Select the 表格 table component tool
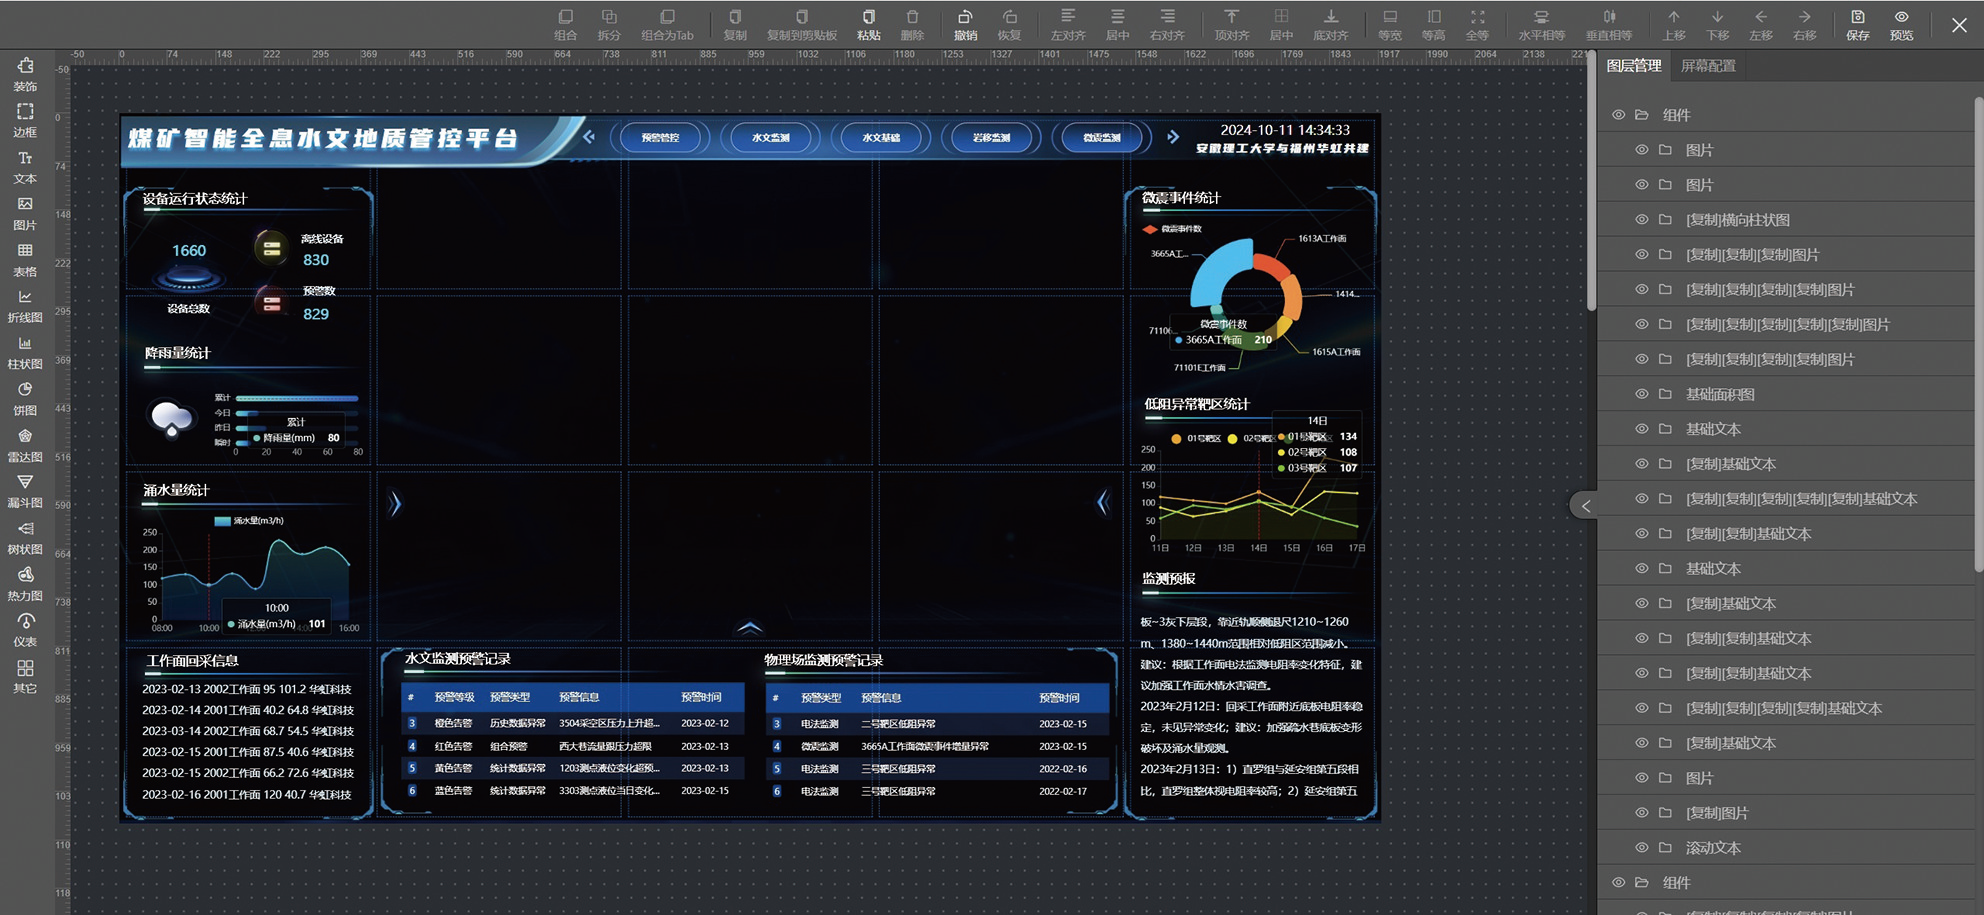This screenshot has width=1984, height=915. pyautogui.click(x=25, y=259)
